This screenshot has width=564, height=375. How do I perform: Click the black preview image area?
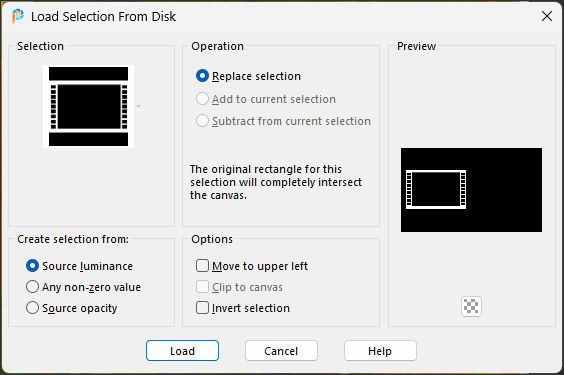pos(471,190)
